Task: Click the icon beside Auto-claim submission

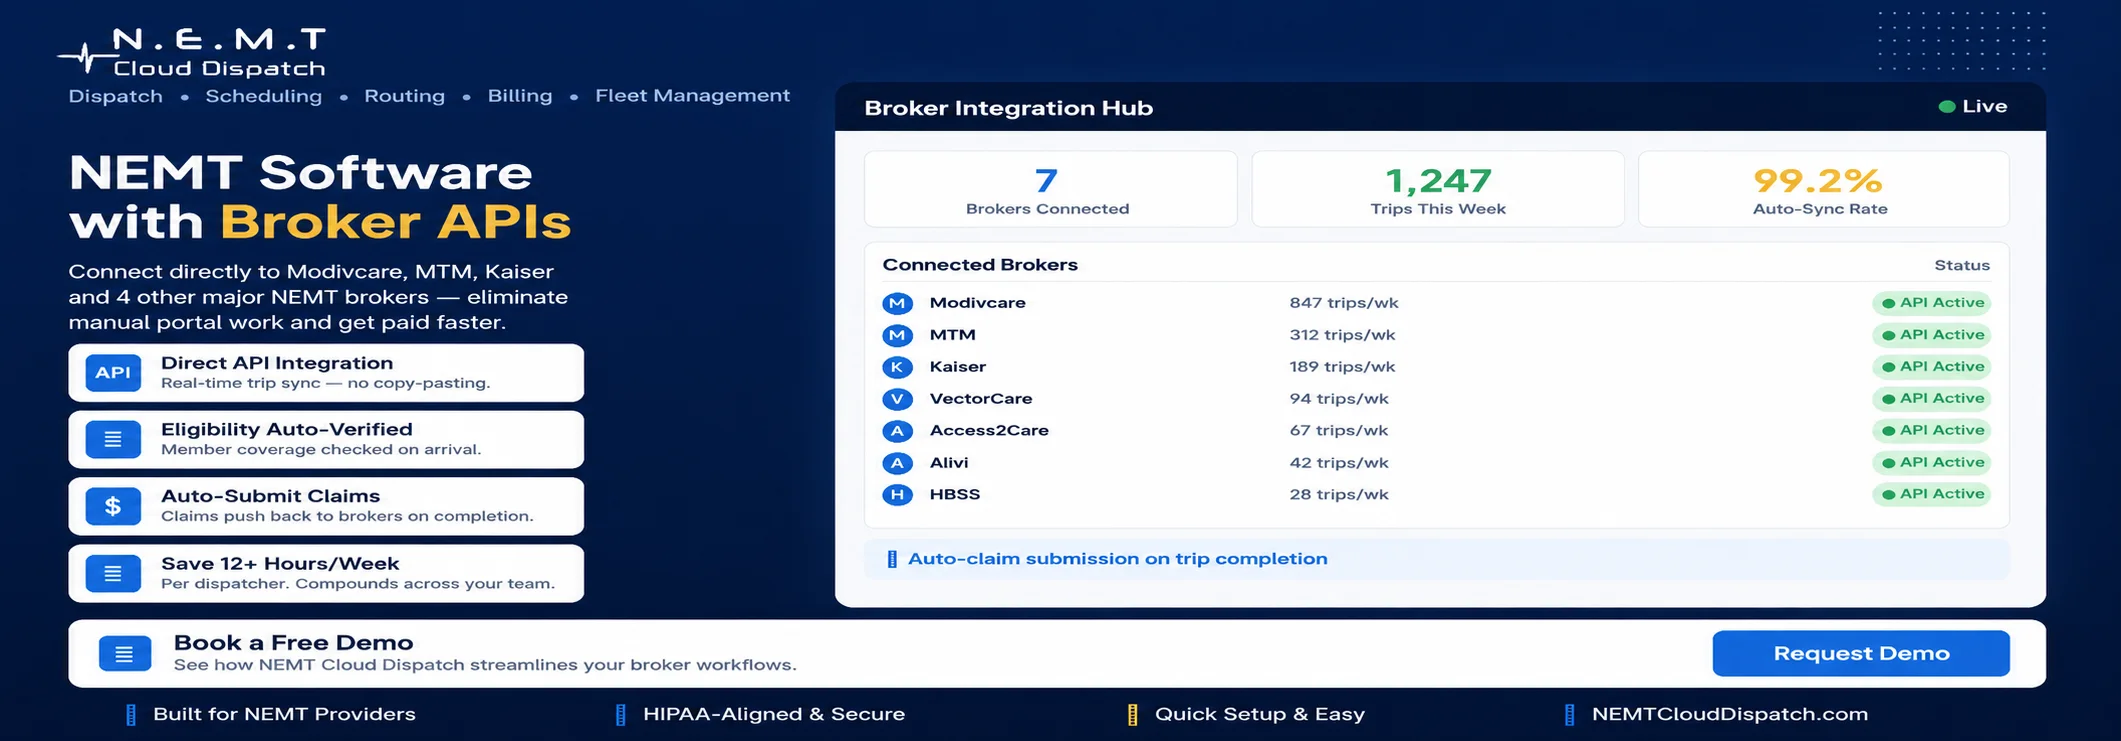Action: coord(892,559)
